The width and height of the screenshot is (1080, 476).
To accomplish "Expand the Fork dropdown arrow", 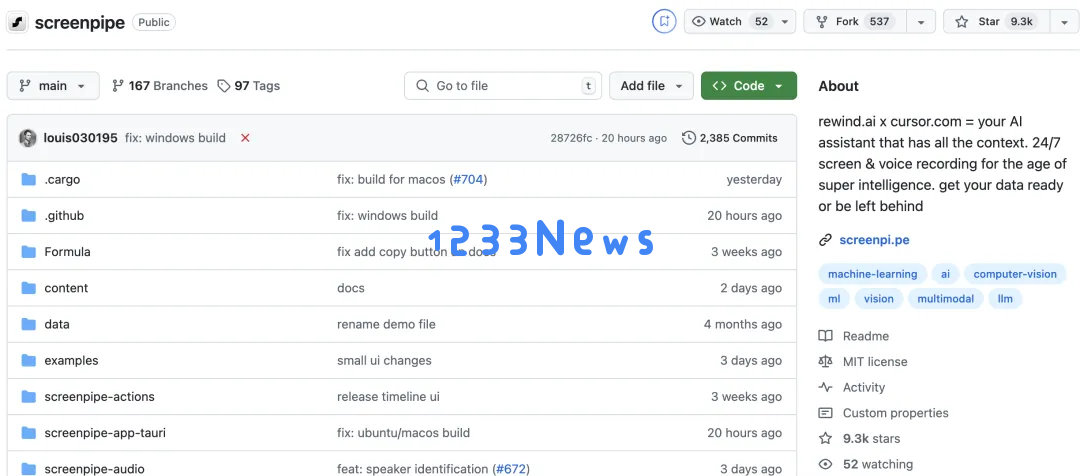I will [921, 21].
